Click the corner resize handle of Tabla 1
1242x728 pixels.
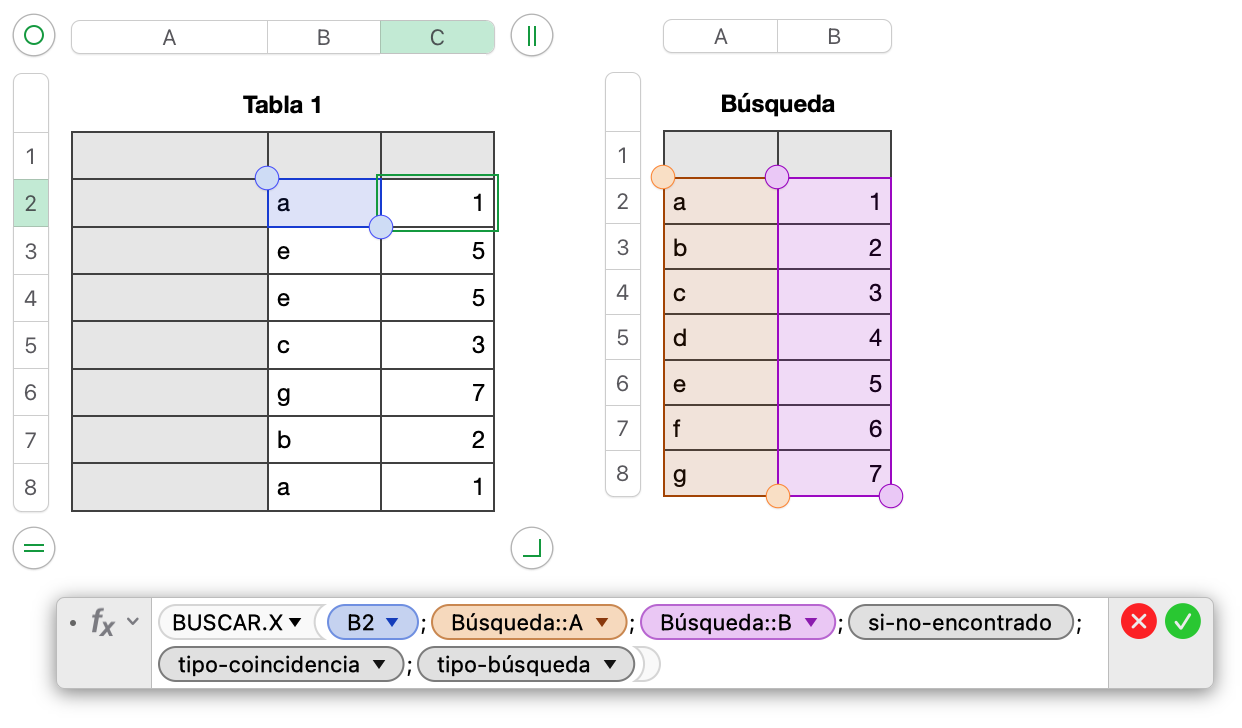point(531,547)
